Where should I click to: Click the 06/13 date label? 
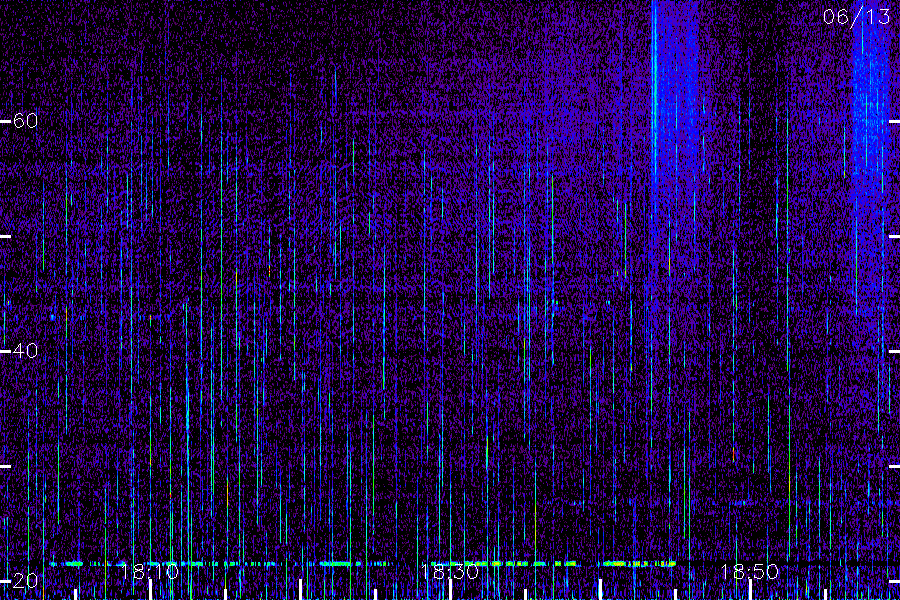tap(856, 17)
